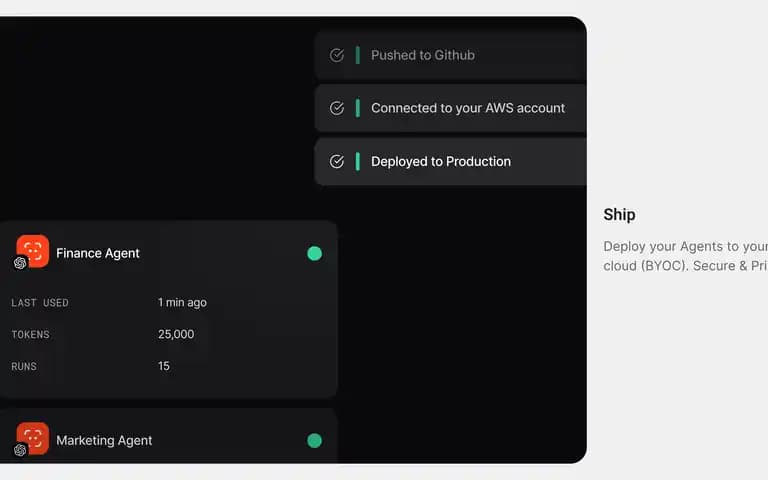This screenshot has width=768, height=480.
Task: Click the OpenAI badge on Finance Agent
Action: click(20, 263)
